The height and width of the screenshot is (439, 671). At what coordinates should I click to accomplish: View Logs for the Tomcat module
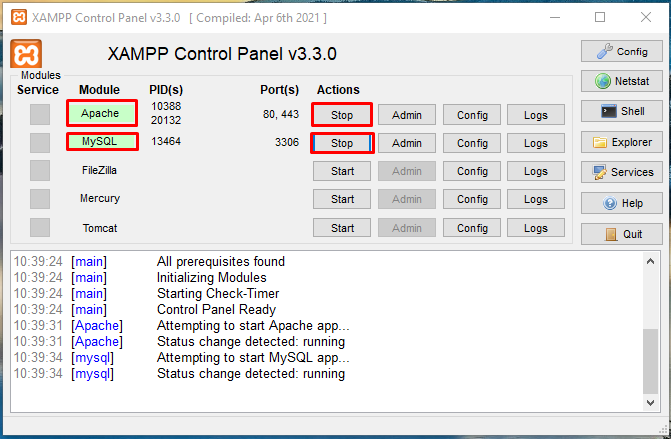[x=536, y=228]
